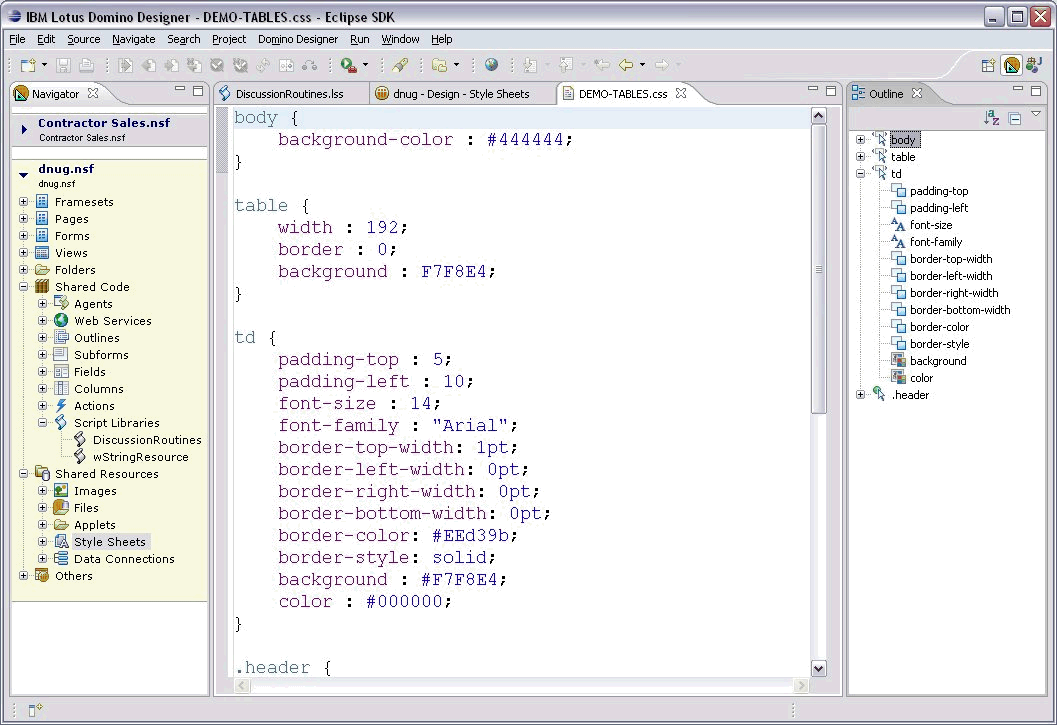Switch to the Domino Designer perspective icon
The image size is (1057, 725).
coord(1012,65)
